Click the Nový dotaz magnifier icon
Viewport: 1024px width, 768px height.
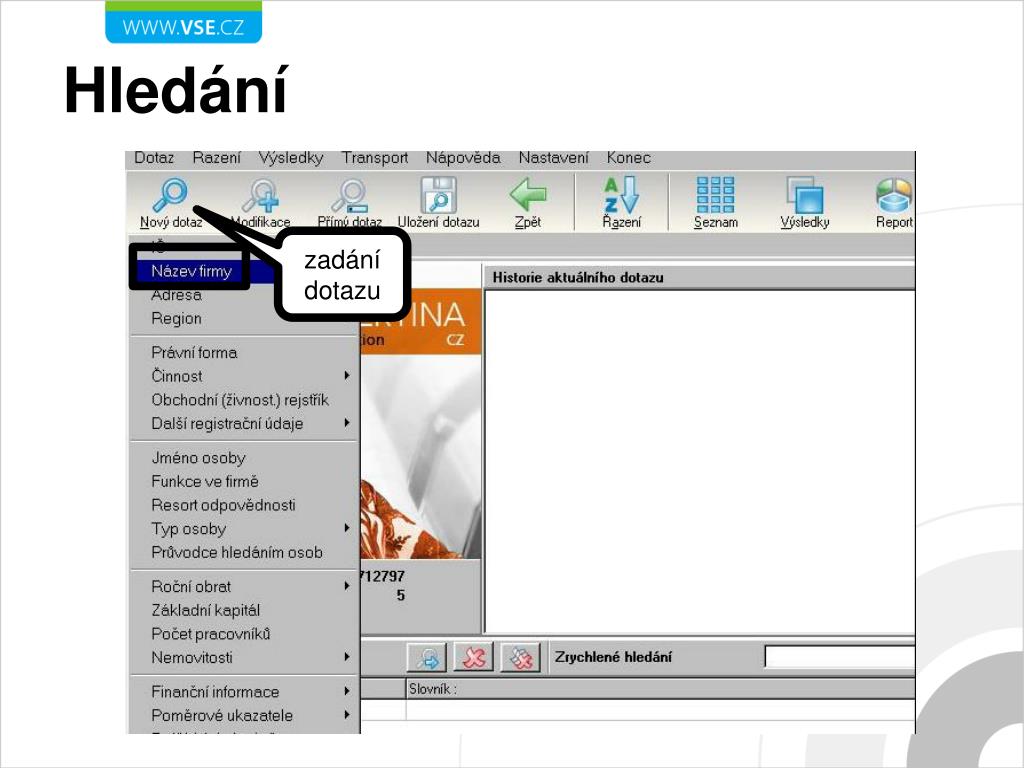170,195
